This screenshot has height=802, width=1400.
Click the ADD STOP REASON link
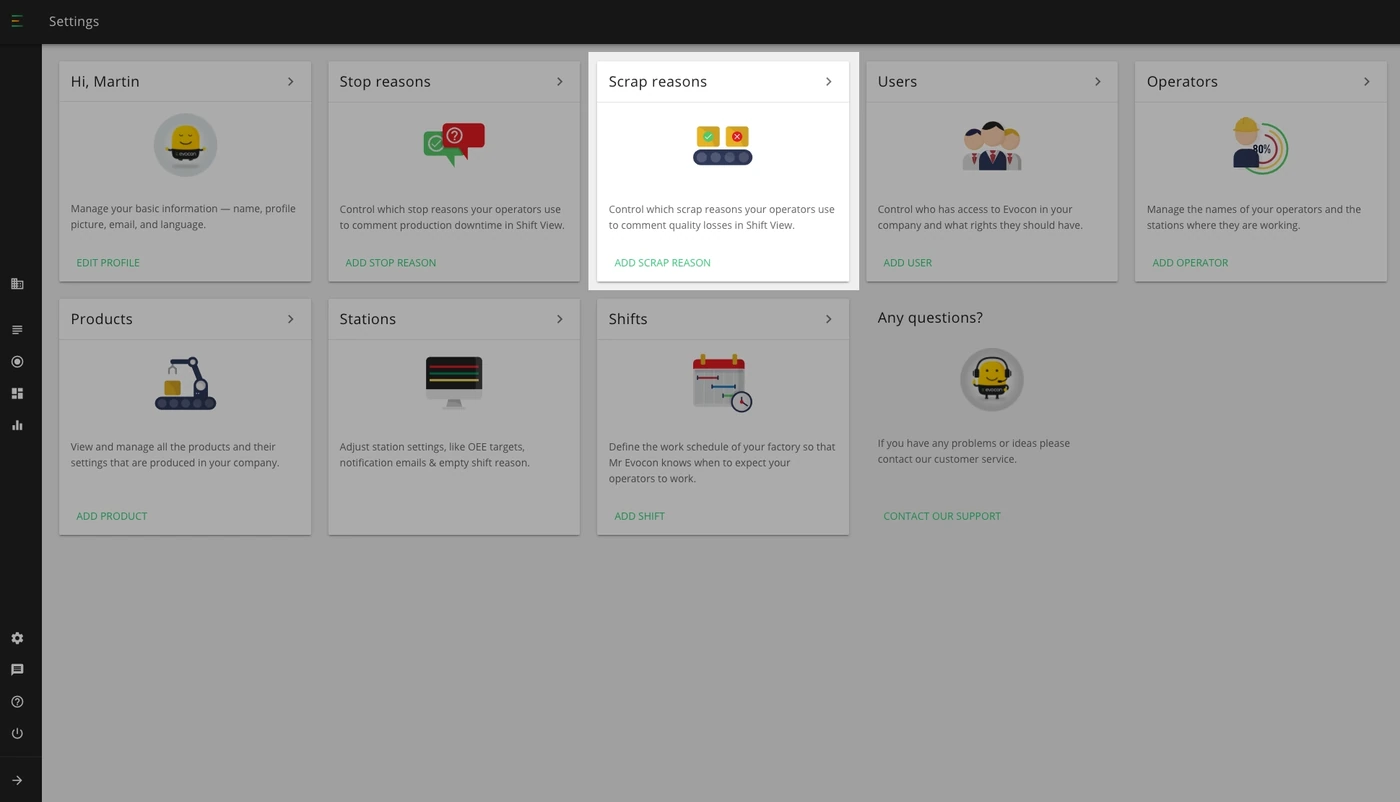tap(390, 263)
